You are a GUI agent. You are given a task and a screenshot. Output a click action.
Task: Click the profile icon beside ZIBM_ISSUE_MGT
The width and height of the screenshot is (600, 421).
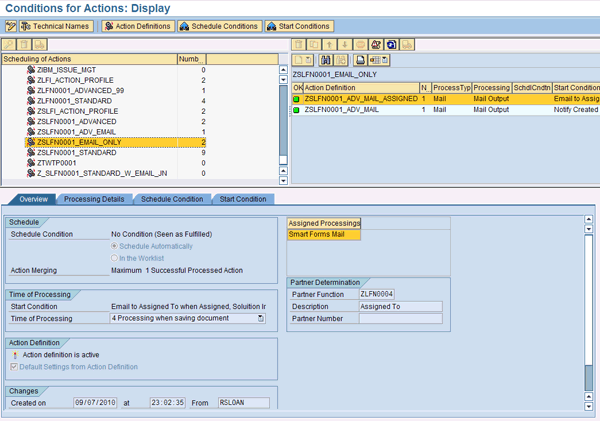[x=31, y=70]
